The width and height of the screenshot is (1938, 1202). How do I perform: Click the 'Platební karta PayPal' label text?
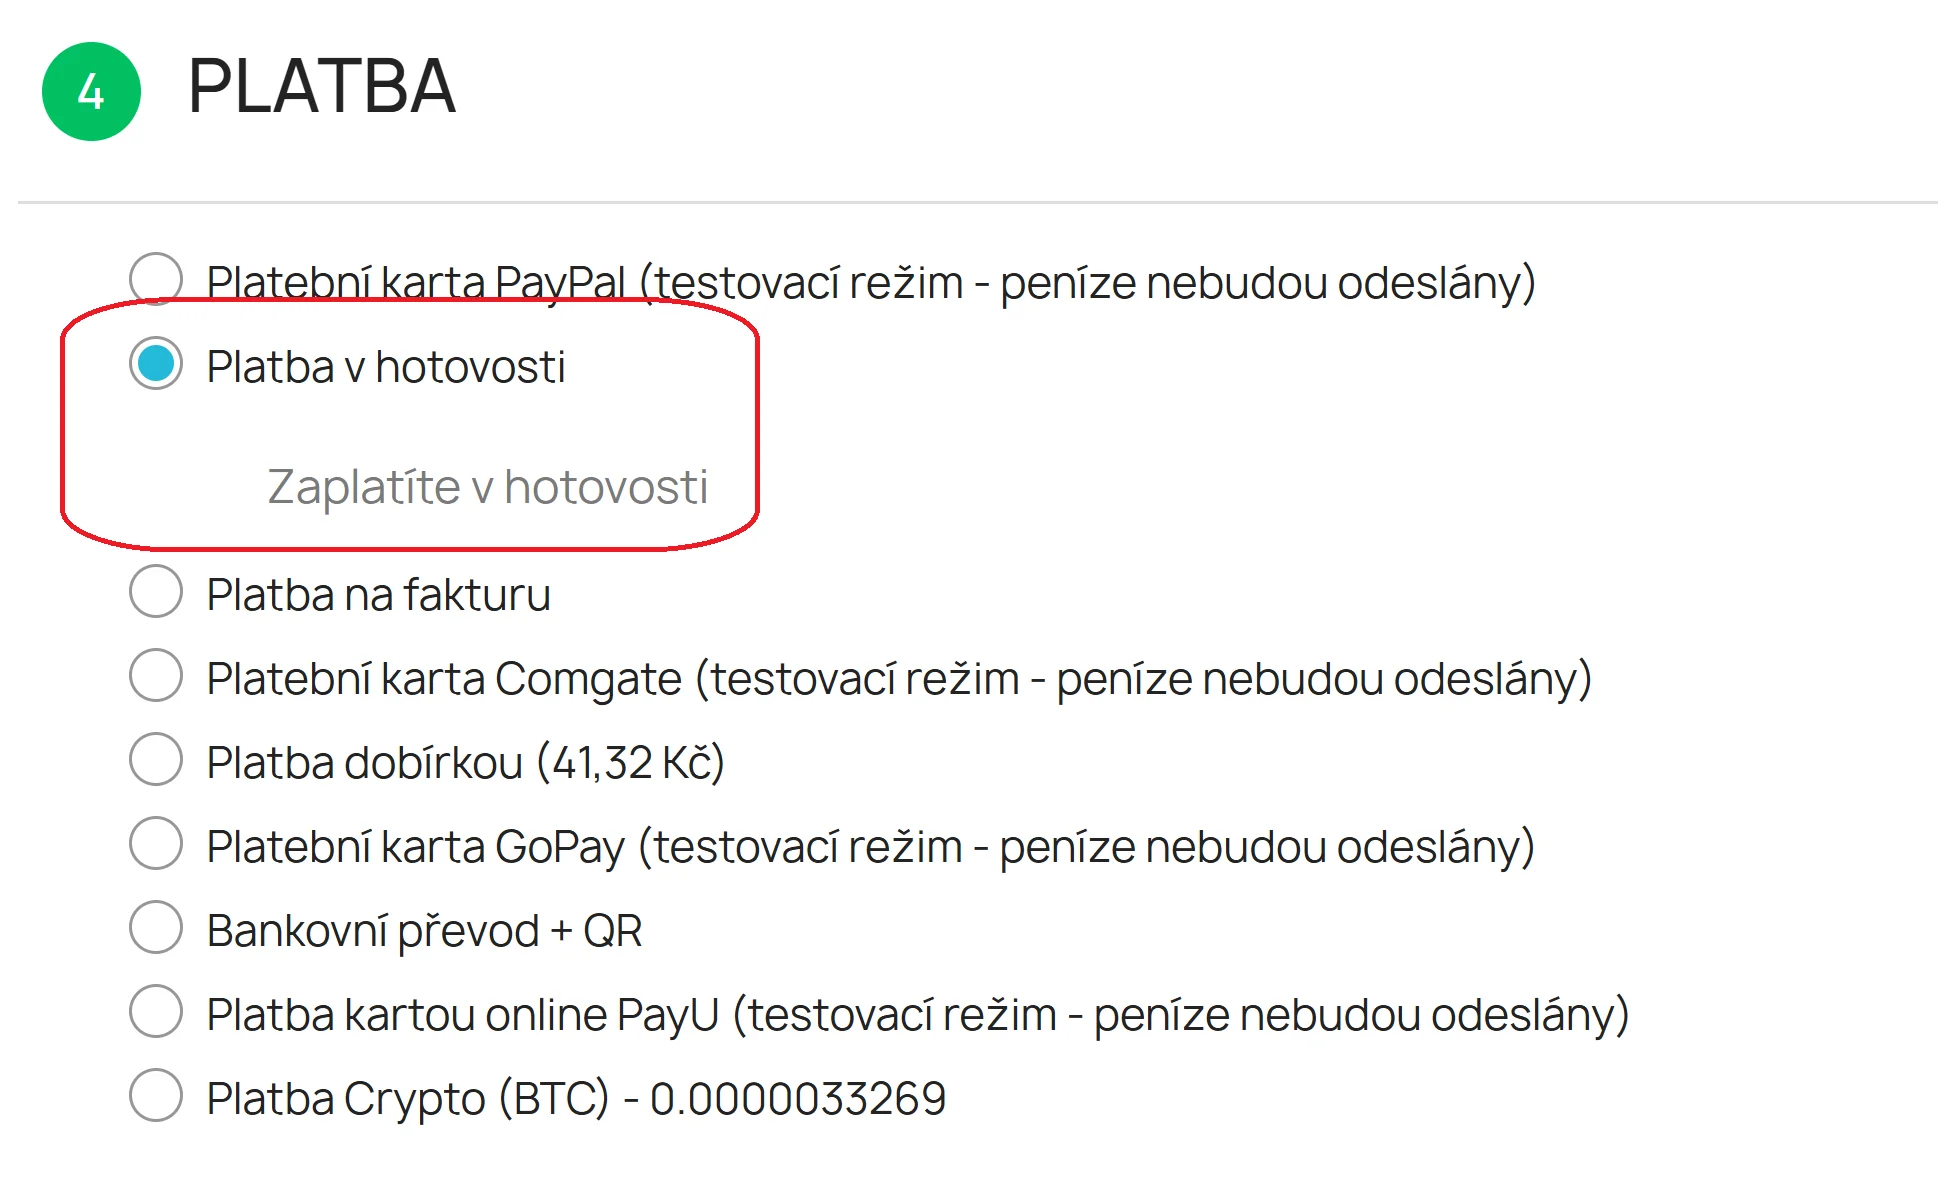(x=870, y=283)
